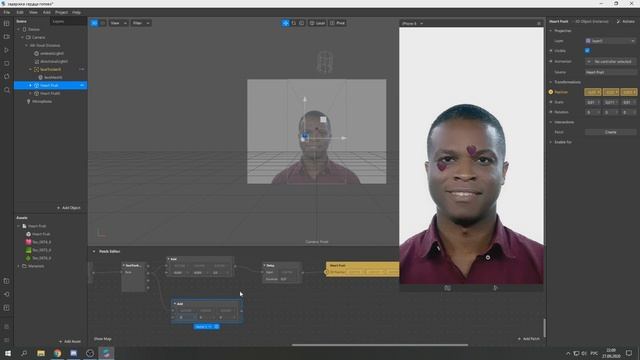This screenshot has width=640, height=360.
Task: Open the viewport Filter dropdown
Action: [x=141, y=23]
